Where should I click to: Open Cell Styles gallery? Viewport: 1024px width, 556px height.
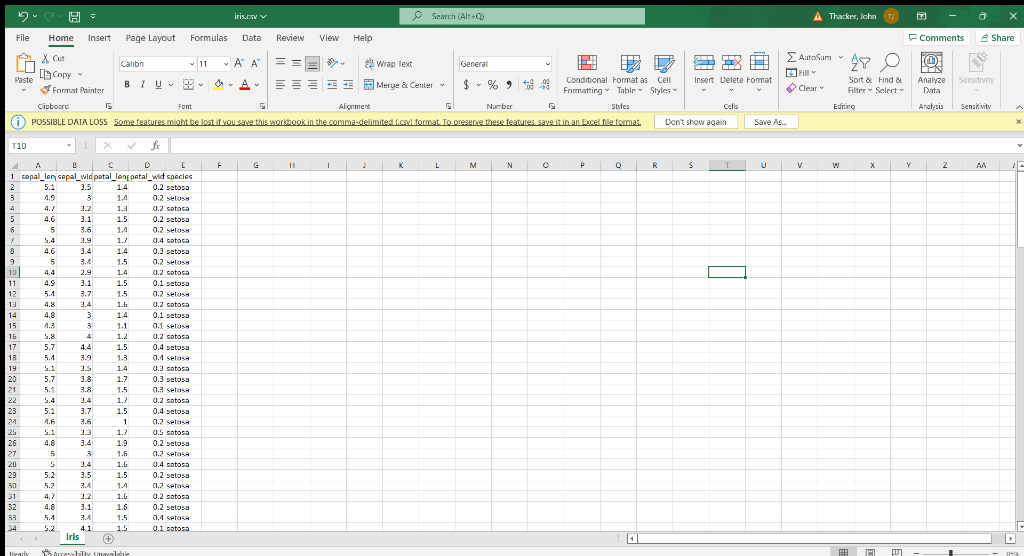(664, 74)
